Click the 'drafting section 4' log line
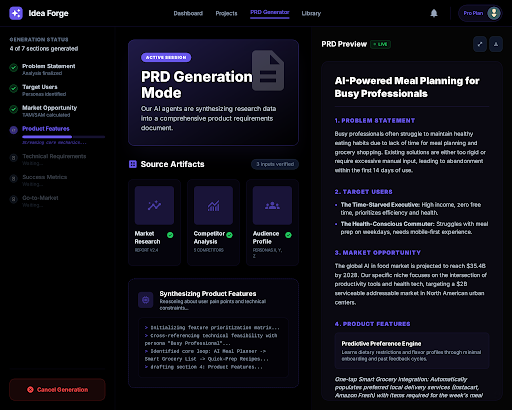The height and width of the screenshot is (410, 512). 203,367
